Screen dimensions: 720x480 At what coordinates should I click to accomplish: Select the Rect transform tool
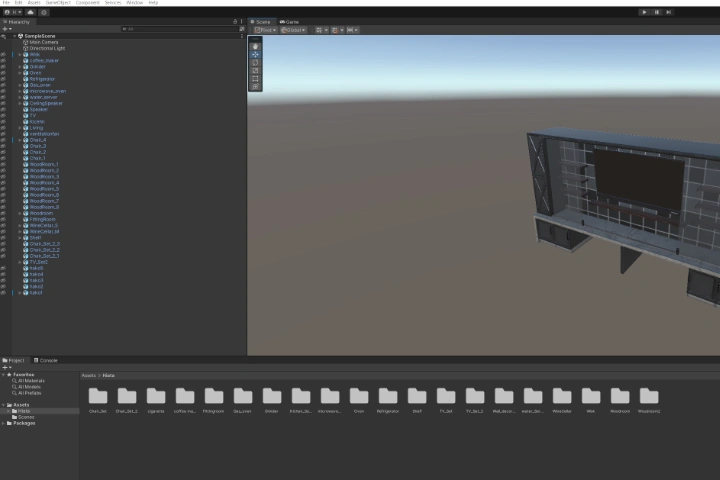(x=255, y=79)
